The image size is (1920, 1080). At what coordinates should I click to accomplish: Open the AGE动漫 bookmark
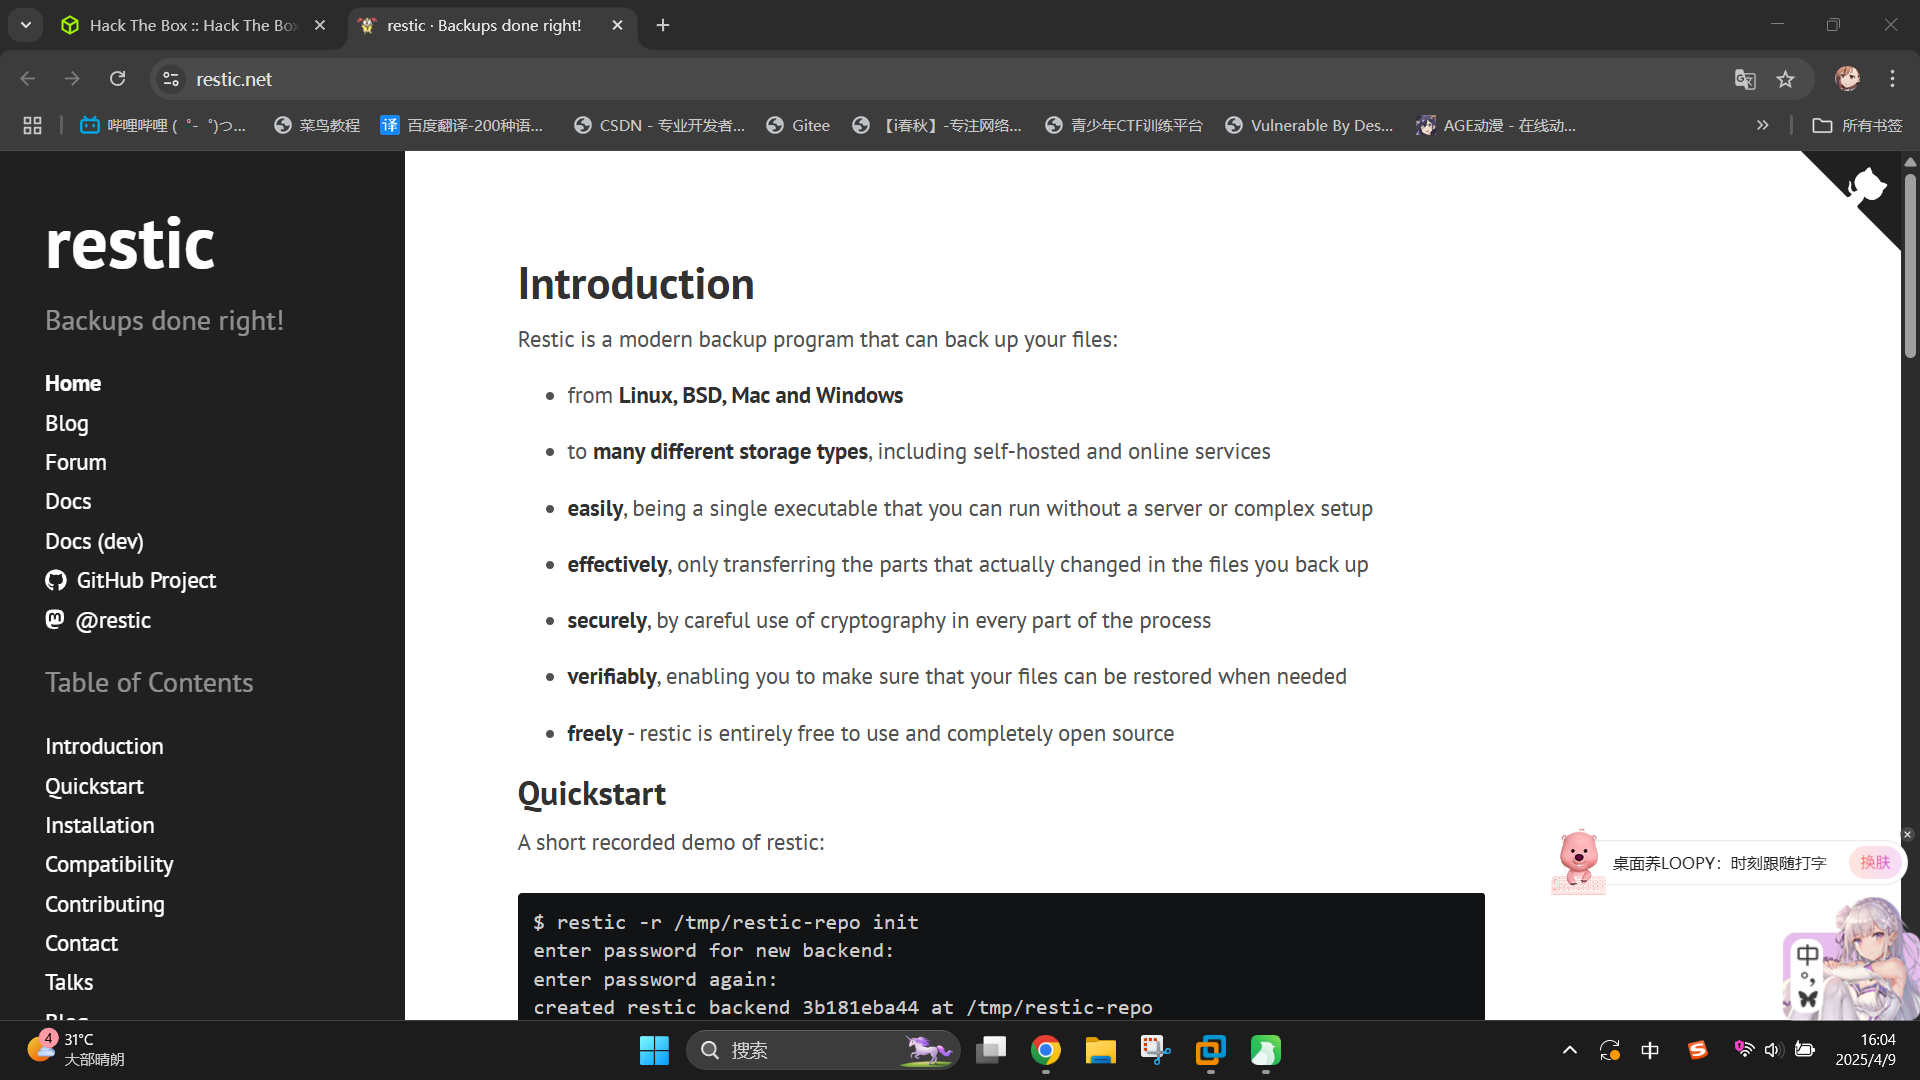(x=1496, y=125)
